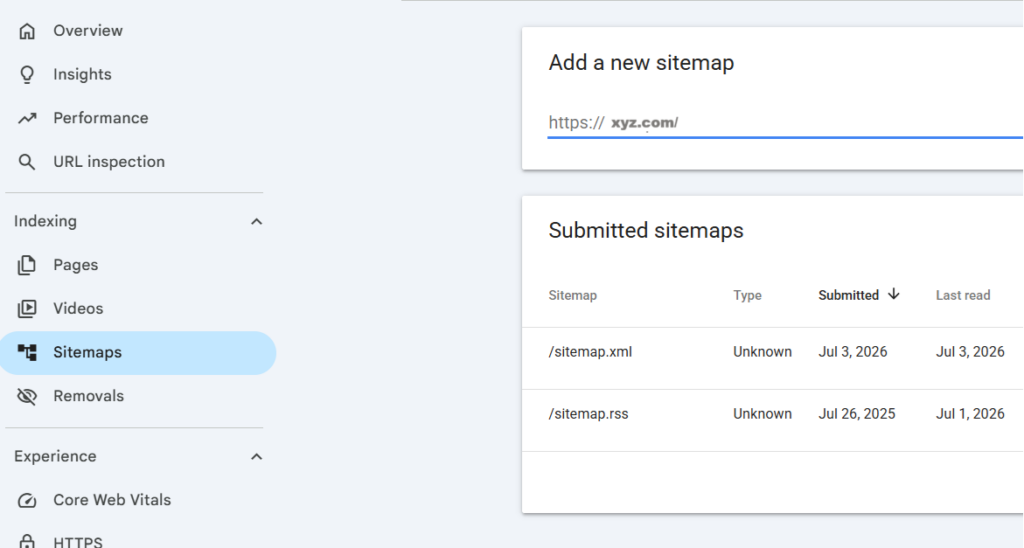The width and height of the screenshot is (1024, 548).
Task: Open the Insights menu item
Action: click(82, 74)
